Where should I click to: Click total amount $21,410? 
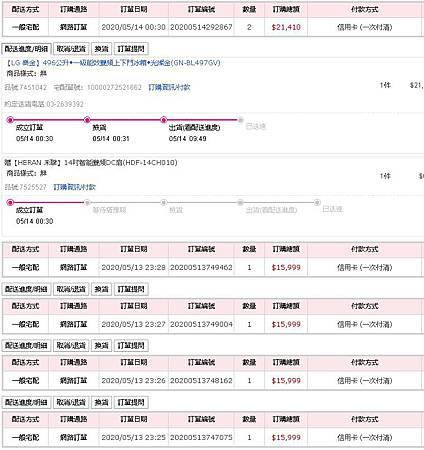click(286, 27)
